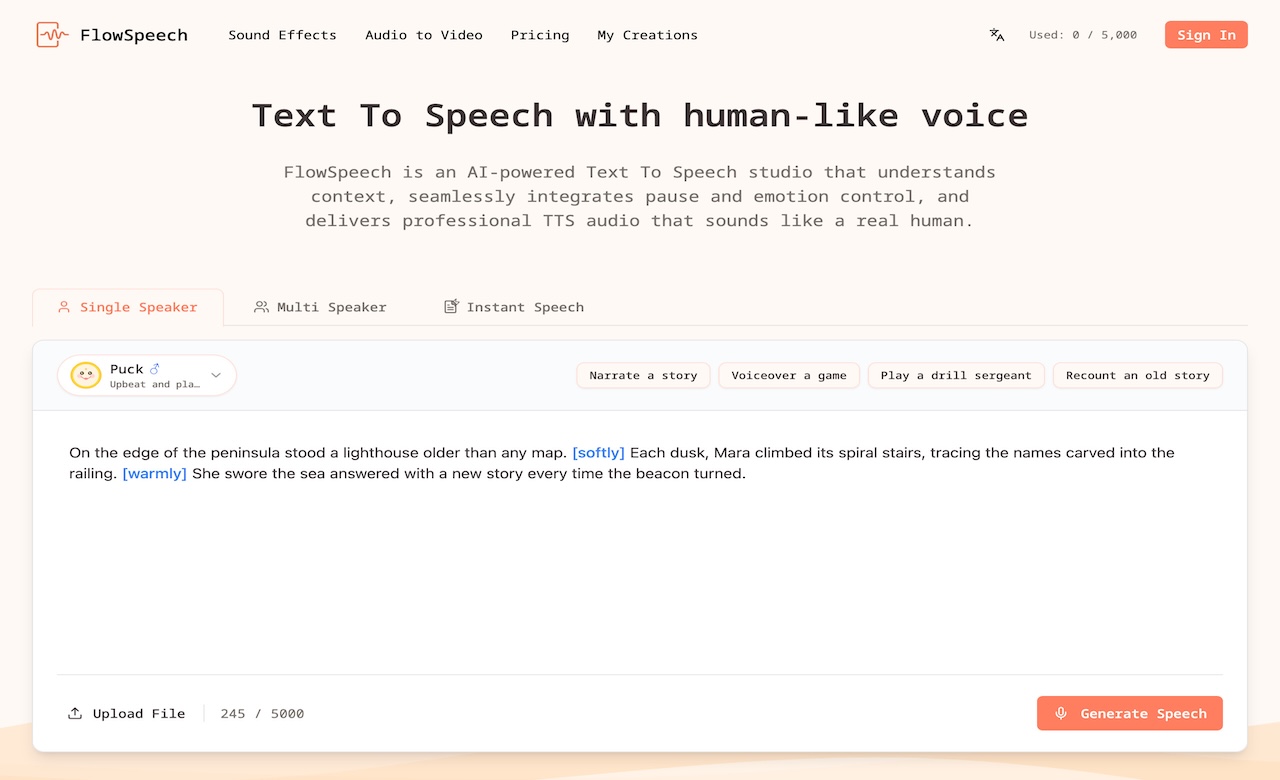Choose the Recount an old story preset
The width and height of the screenshot is (1280, 780).
pos(1138,376)
